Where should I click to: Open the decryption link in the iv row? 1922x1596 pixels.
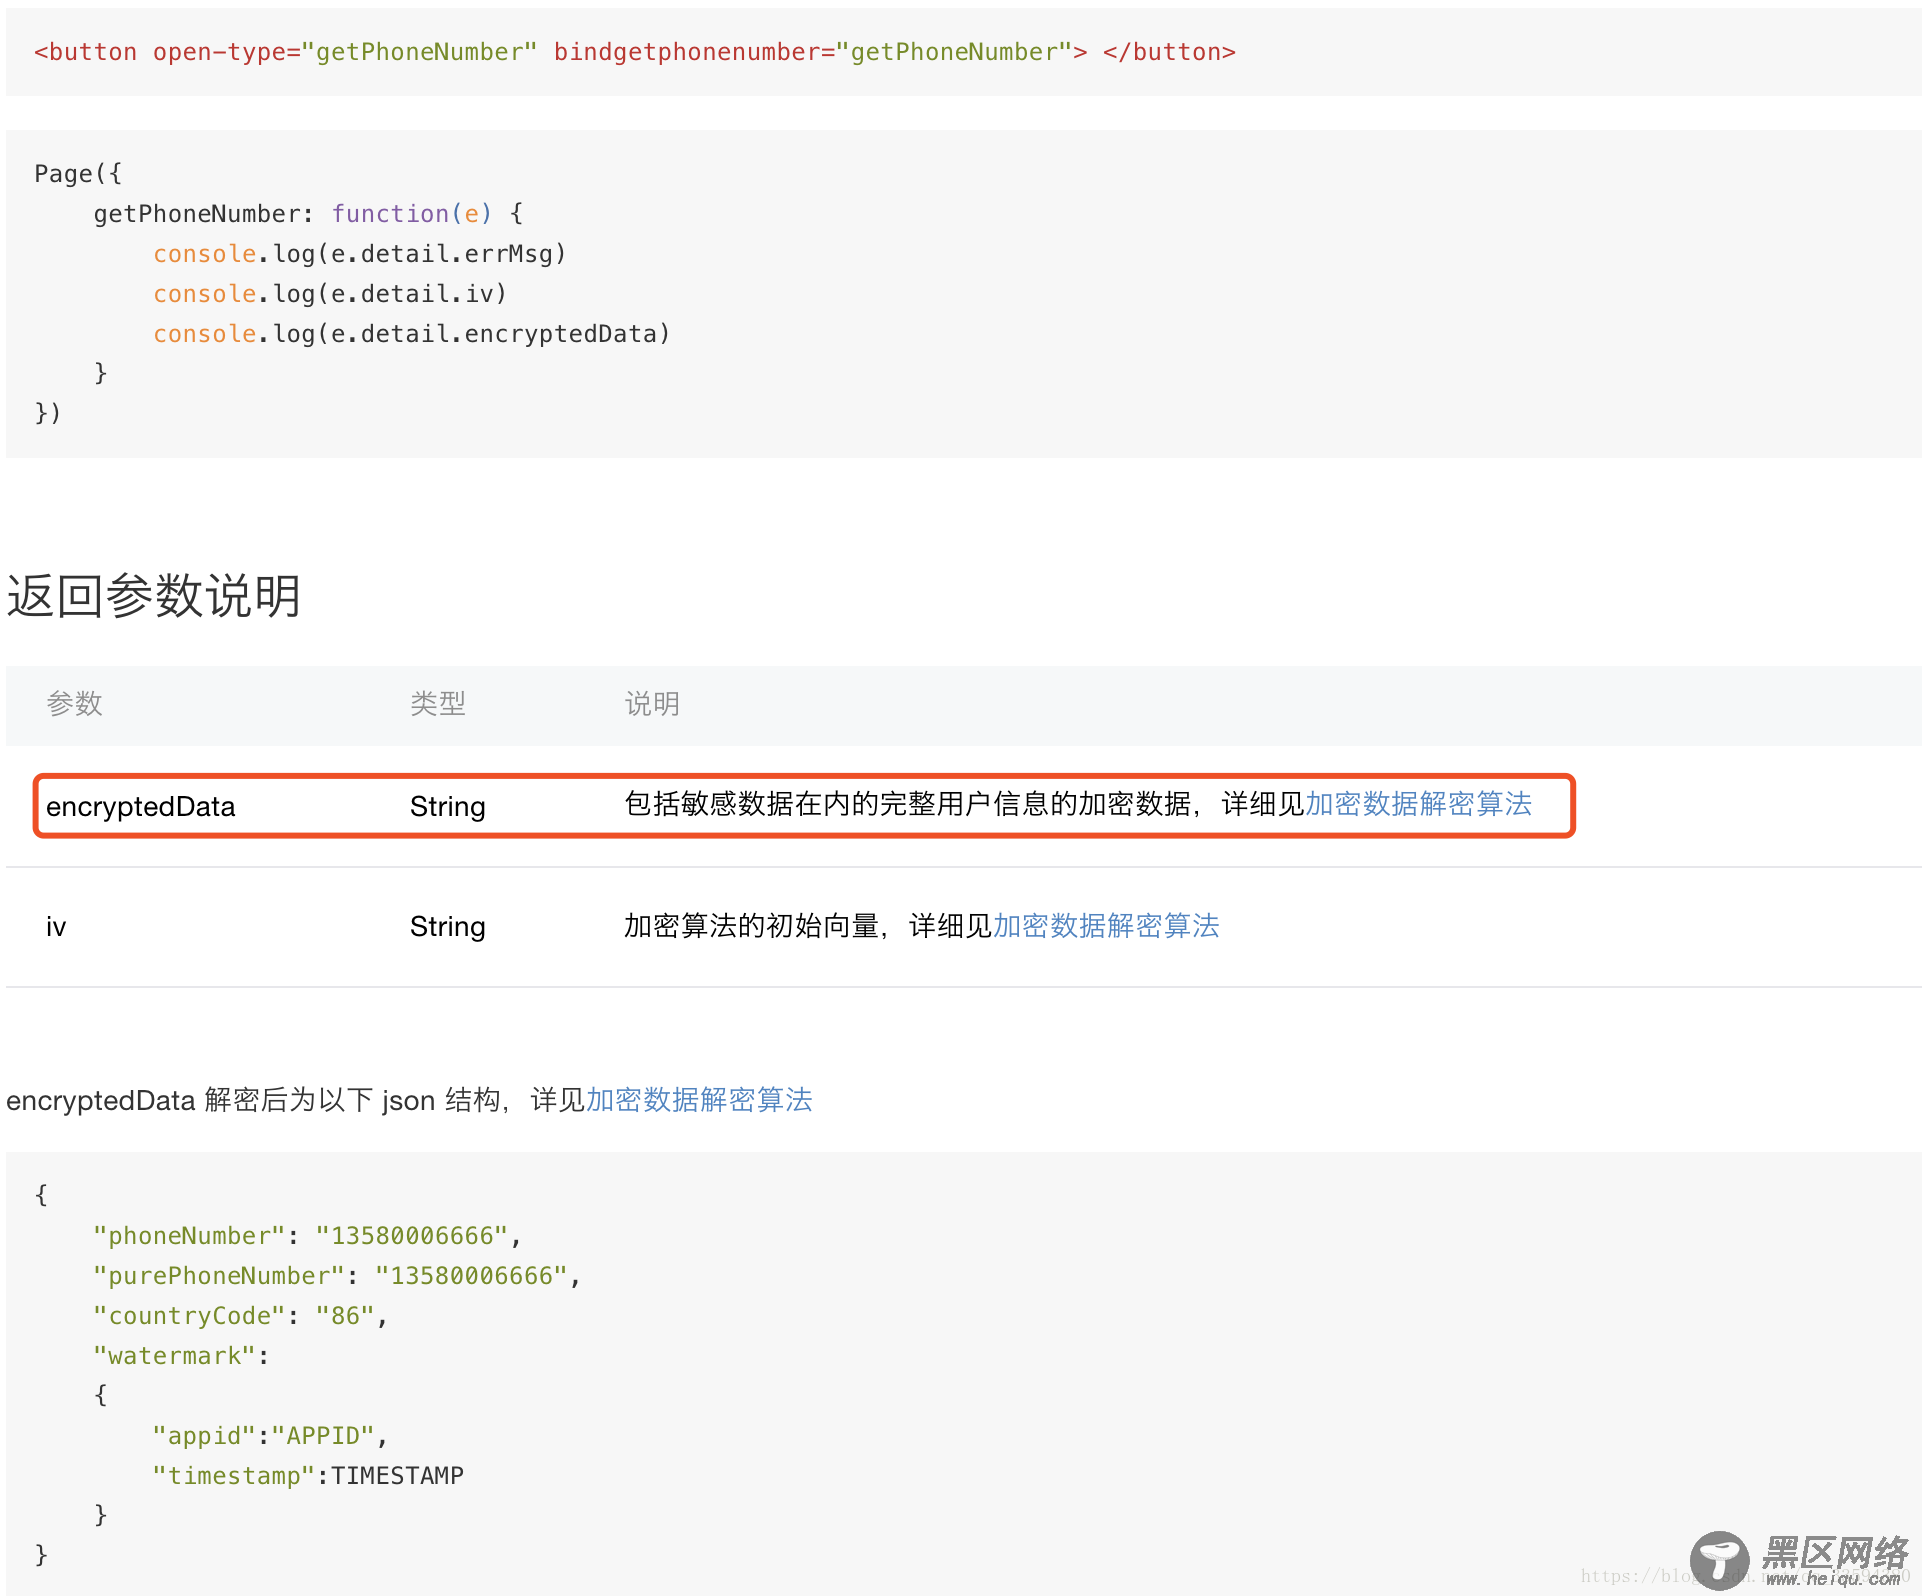pyautogui.click(x=1106, y=926)
